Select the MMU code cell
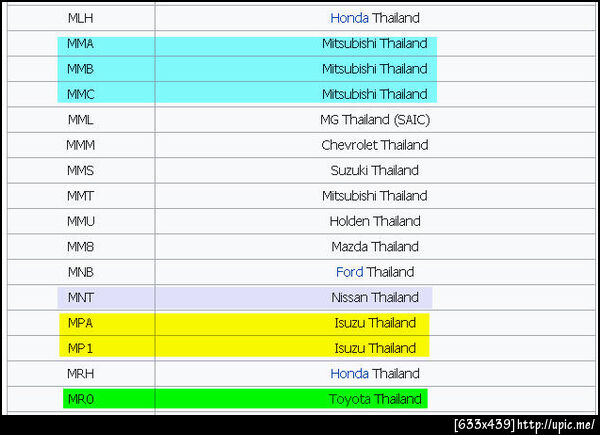The width and height of the screenshot is (600, 435). [80, 221]
